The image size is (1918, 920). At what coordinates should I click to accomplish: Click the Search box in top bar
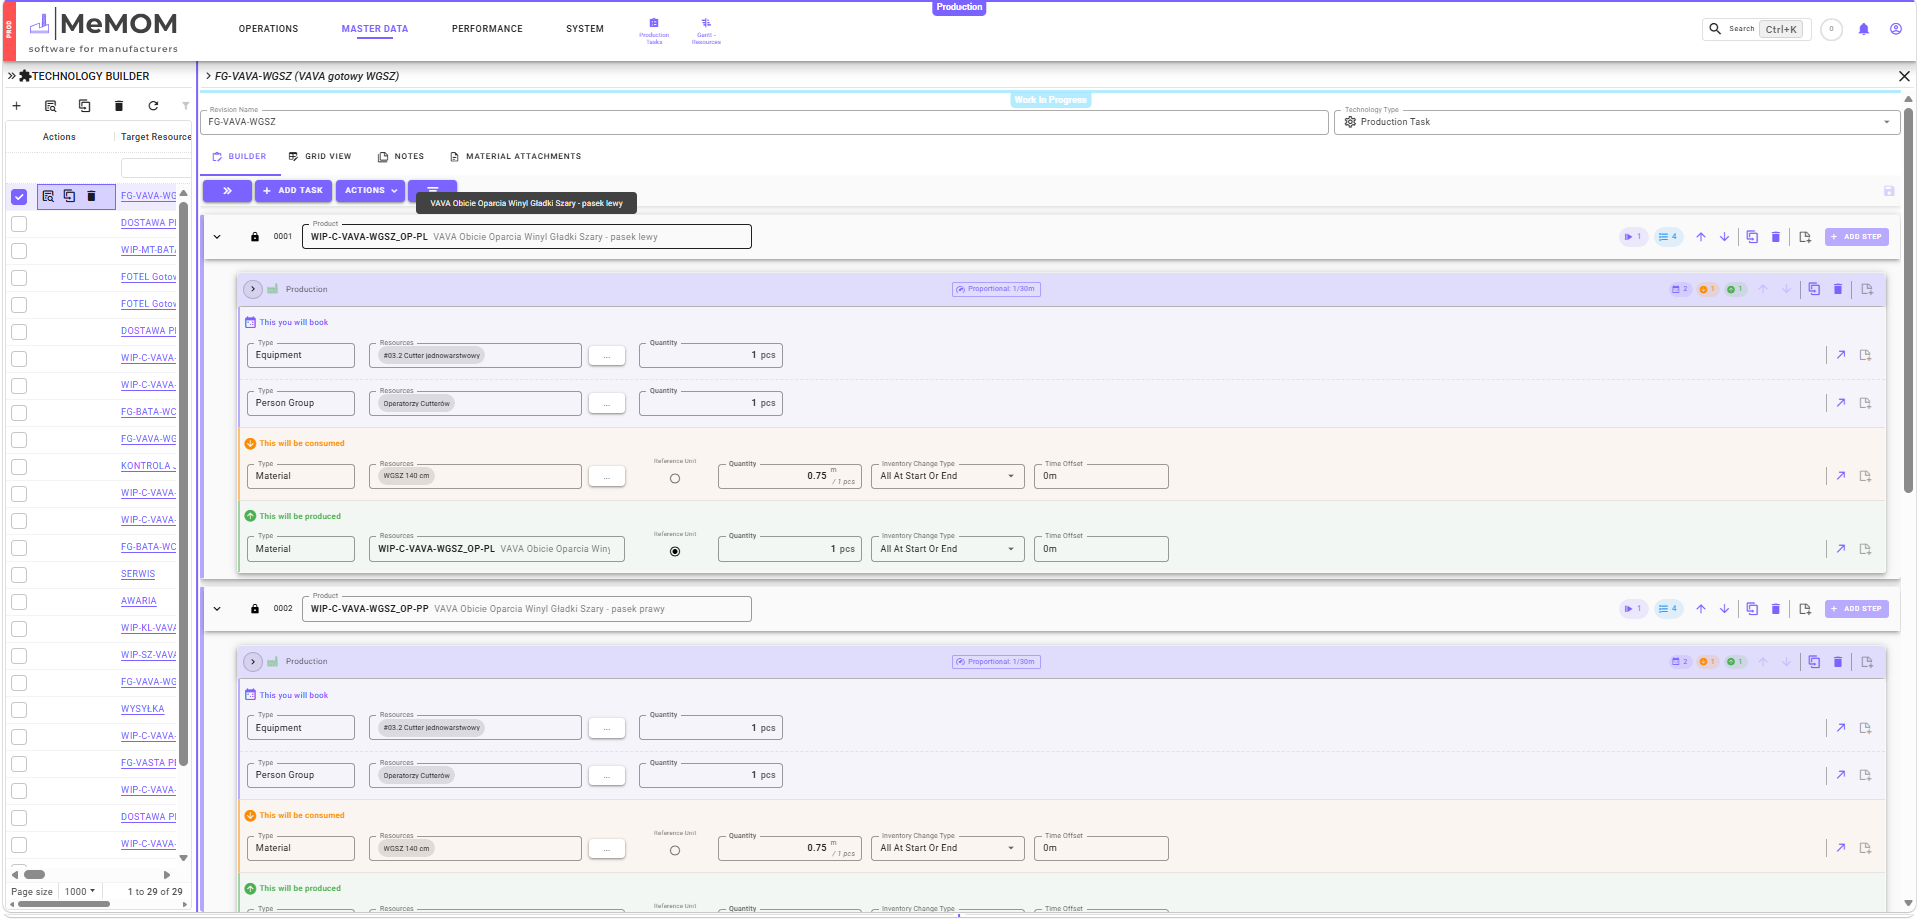pos(1757,29)
